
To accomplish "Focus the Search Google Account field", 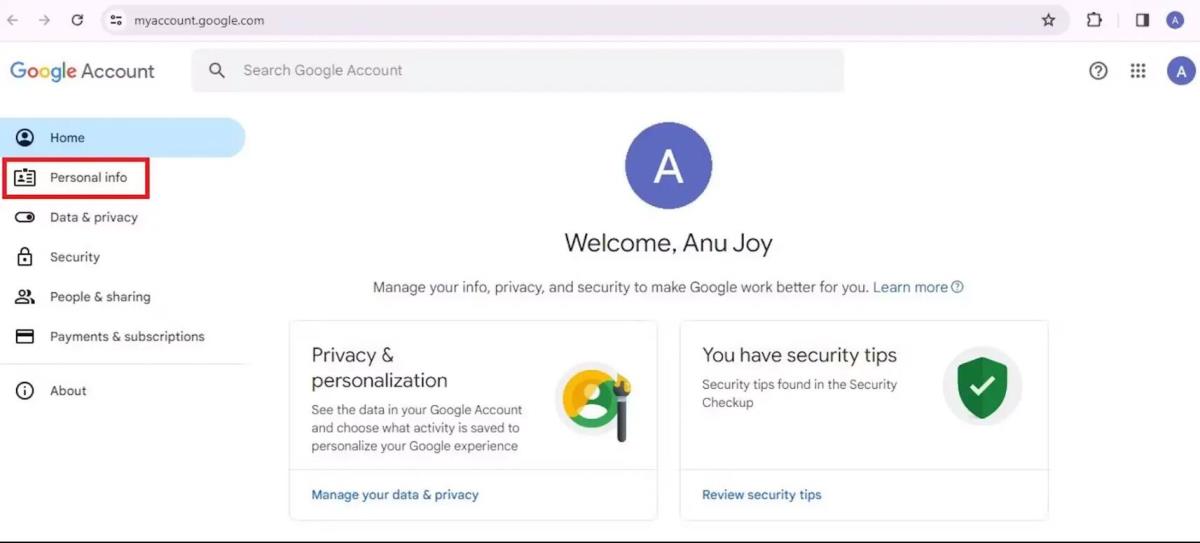I will click(518, 71).
